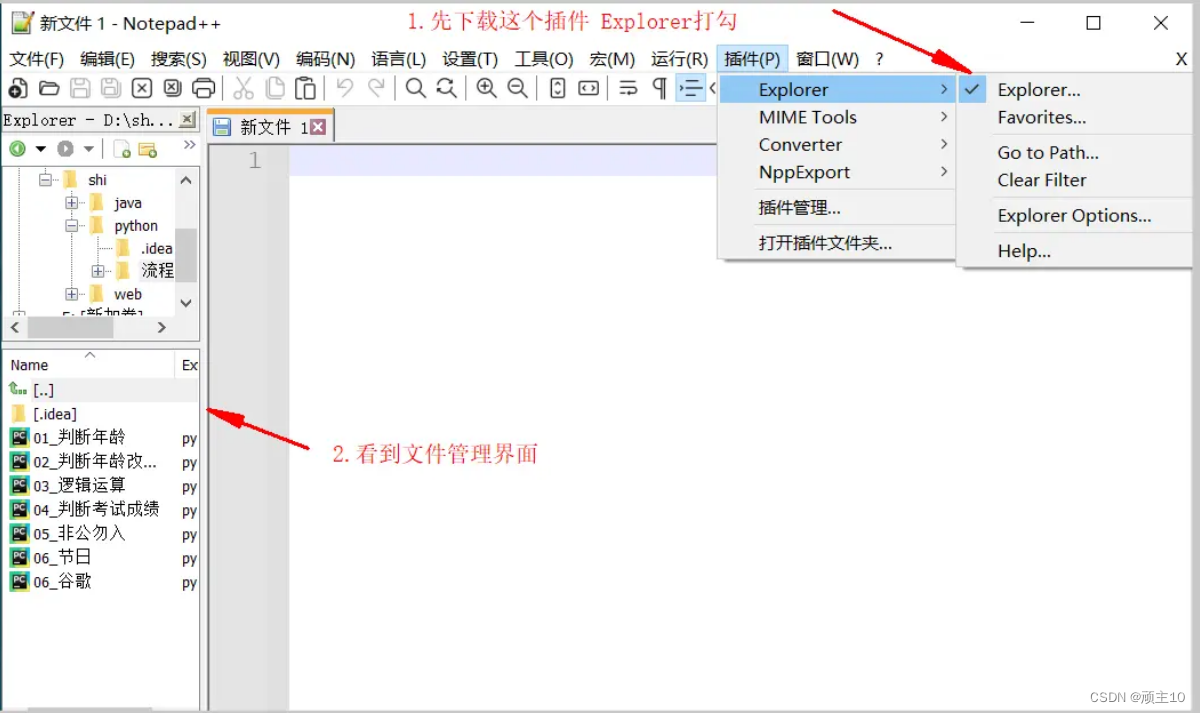The width and height of the screenshot is (1200, 713).
Task: Click the Save All toolbar icon
Action: point(111,88)
